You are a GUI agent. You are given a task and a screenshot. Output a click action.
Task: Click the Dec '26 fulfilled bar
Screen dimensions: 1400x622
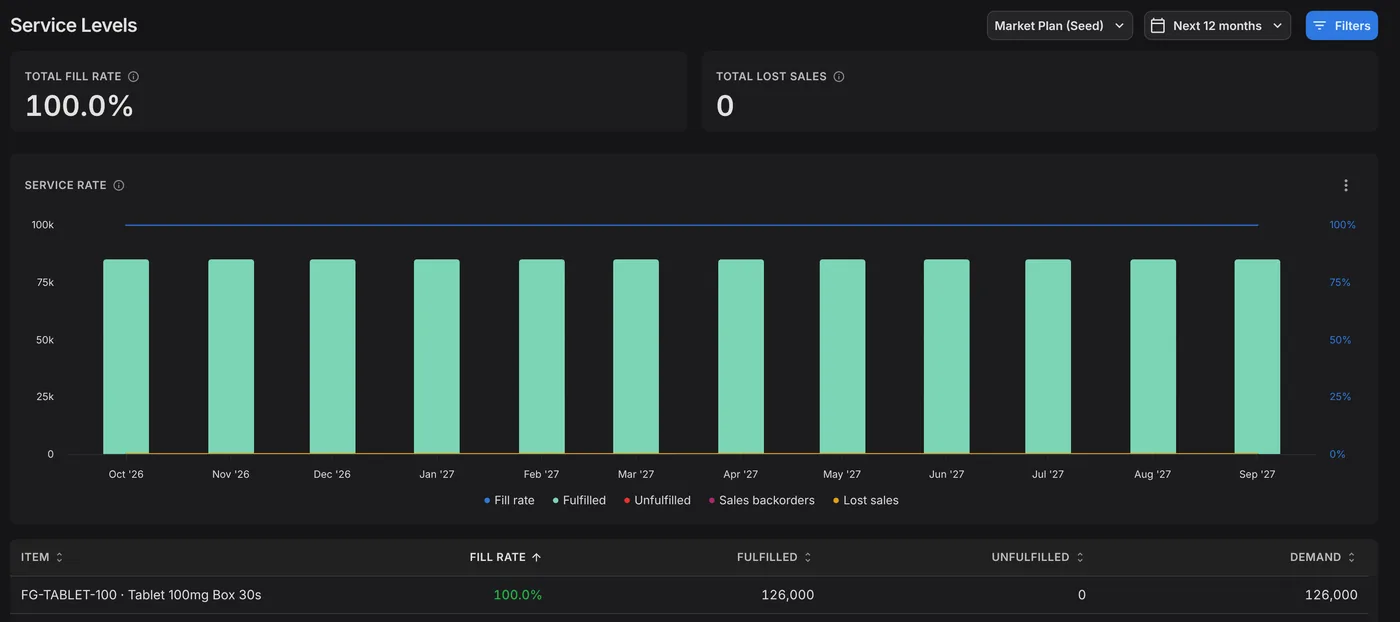tap(332, 357)
